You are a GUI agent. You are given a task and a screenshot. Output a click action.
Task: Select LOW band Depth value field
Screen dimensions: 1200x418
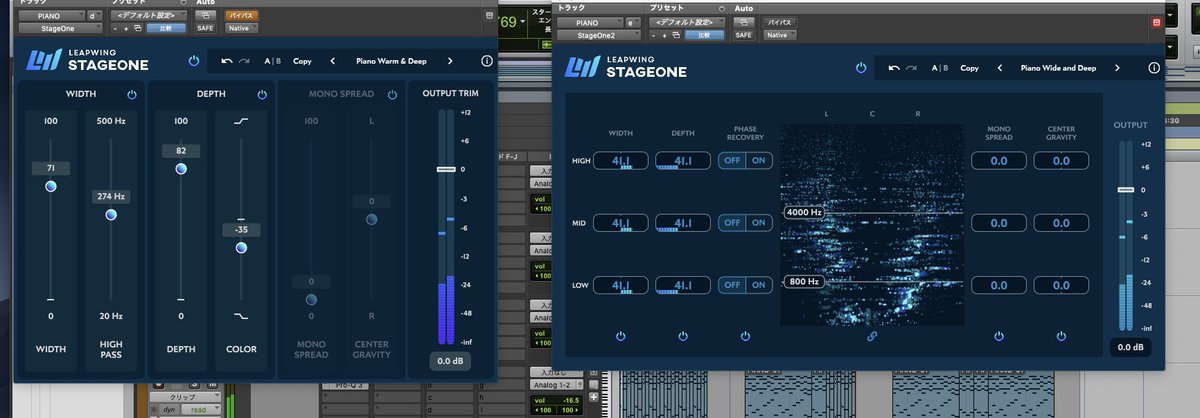[683, 285]
